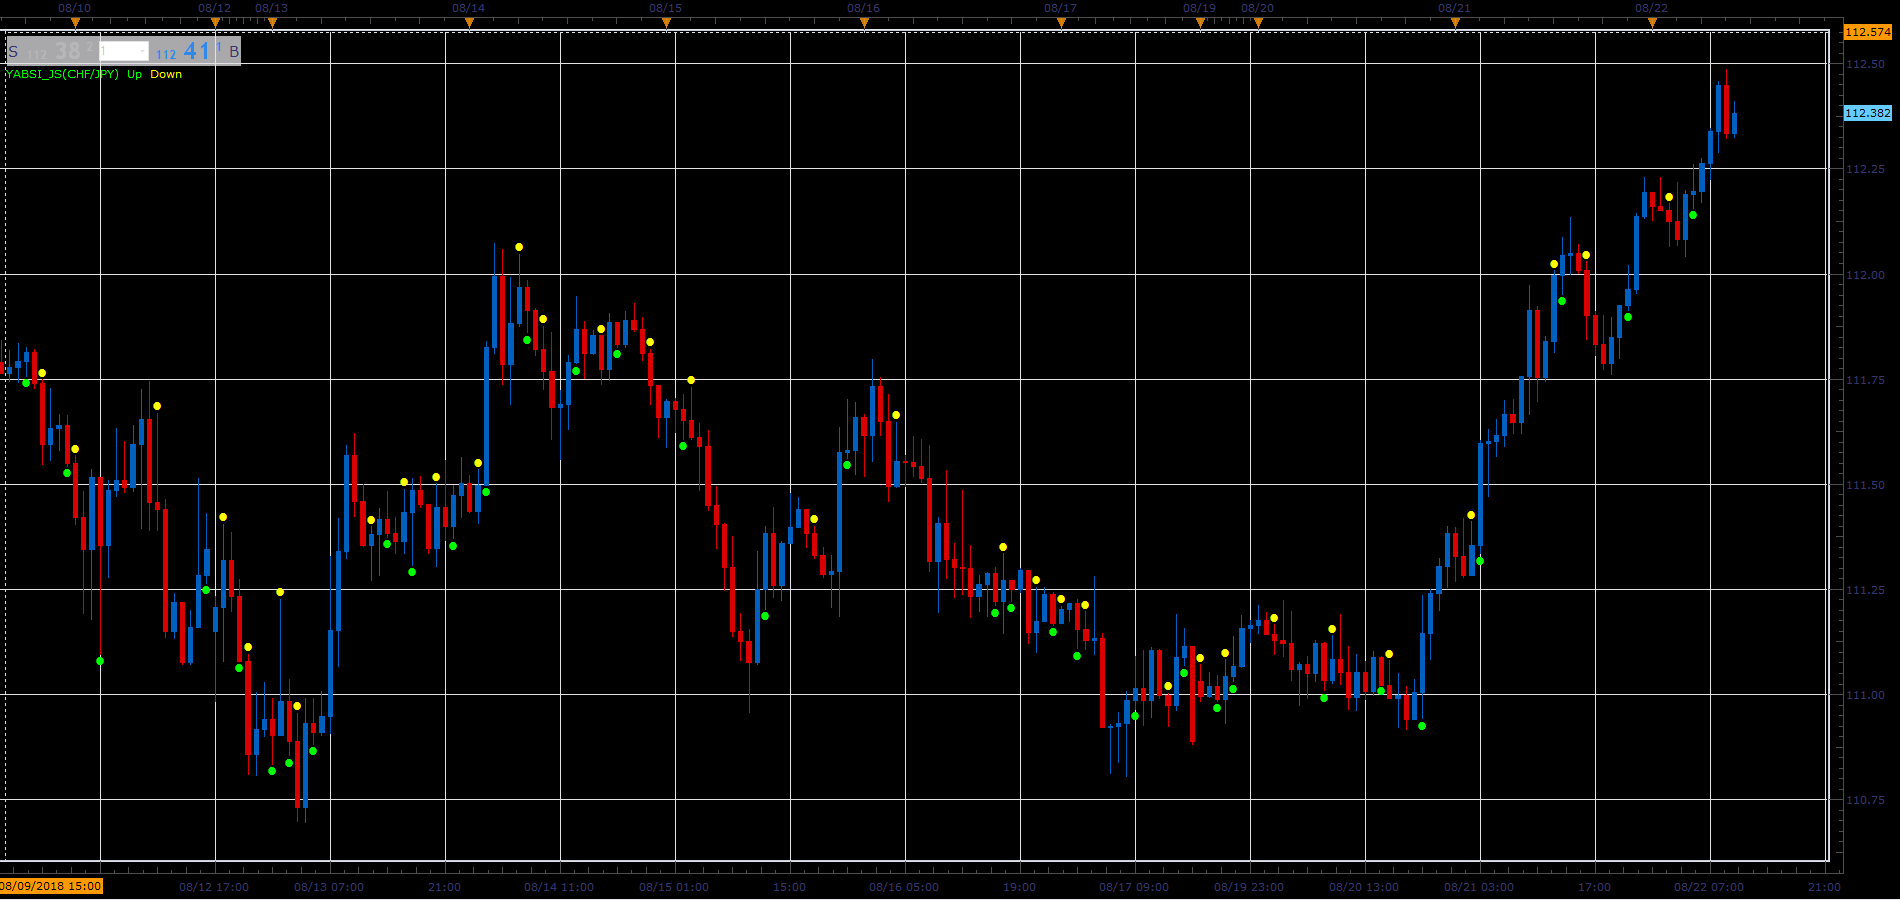Click the 08/16 05:00 time axis label
Screen dimensions: 1900x900
point(904,887)
